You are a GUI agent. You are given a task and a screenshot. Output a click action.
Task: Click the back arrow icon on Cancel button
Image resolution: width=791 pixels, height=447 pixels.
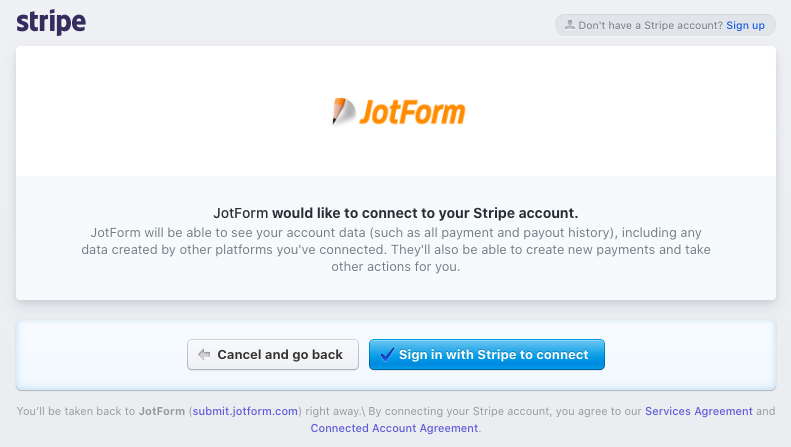tap(204, 354)
